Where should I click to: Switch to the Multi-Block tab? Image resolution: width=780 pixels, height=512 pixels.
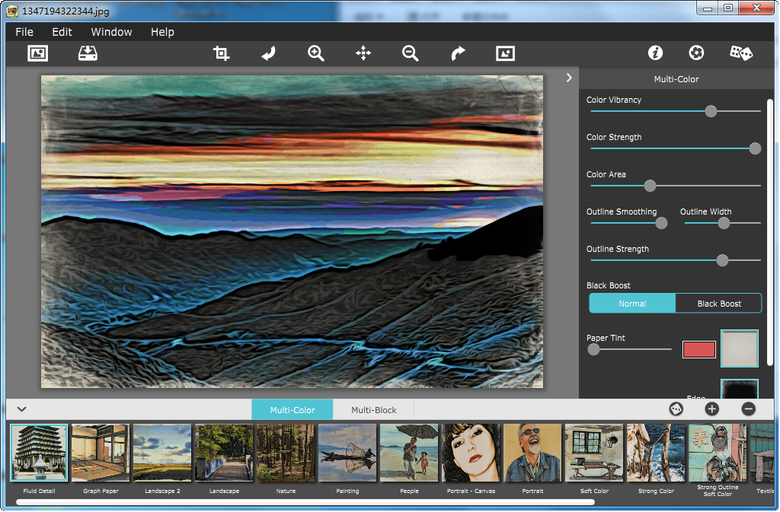(x=373, y=410)
